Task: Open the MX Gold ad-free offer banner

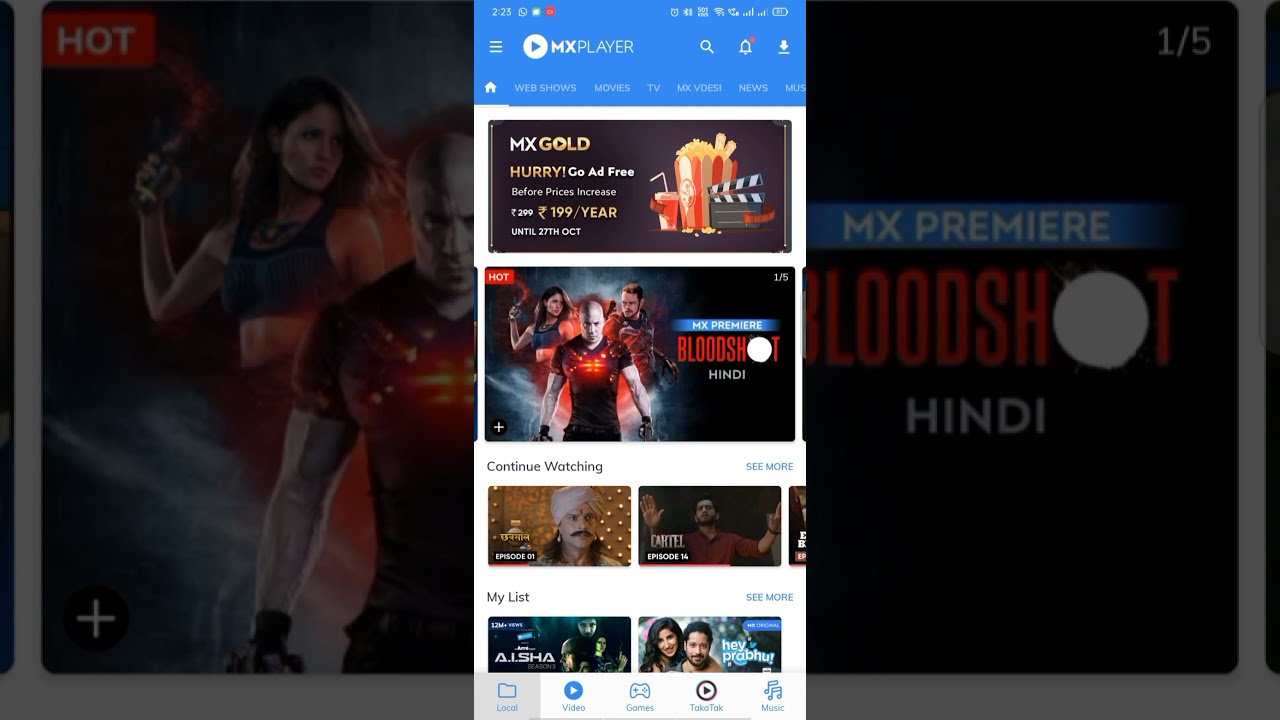Action: click(640, 186)
